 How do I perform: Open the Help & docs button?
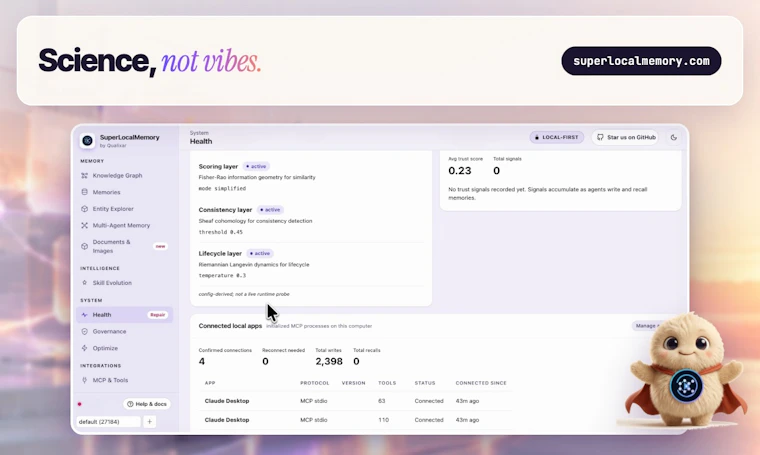[147, 404]
